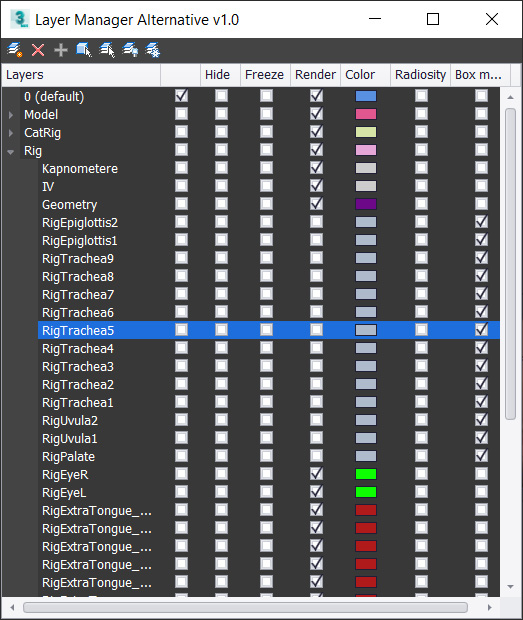Click the vertical scrollbar down arrow
523x620 pixels.
tap(510, 587)
